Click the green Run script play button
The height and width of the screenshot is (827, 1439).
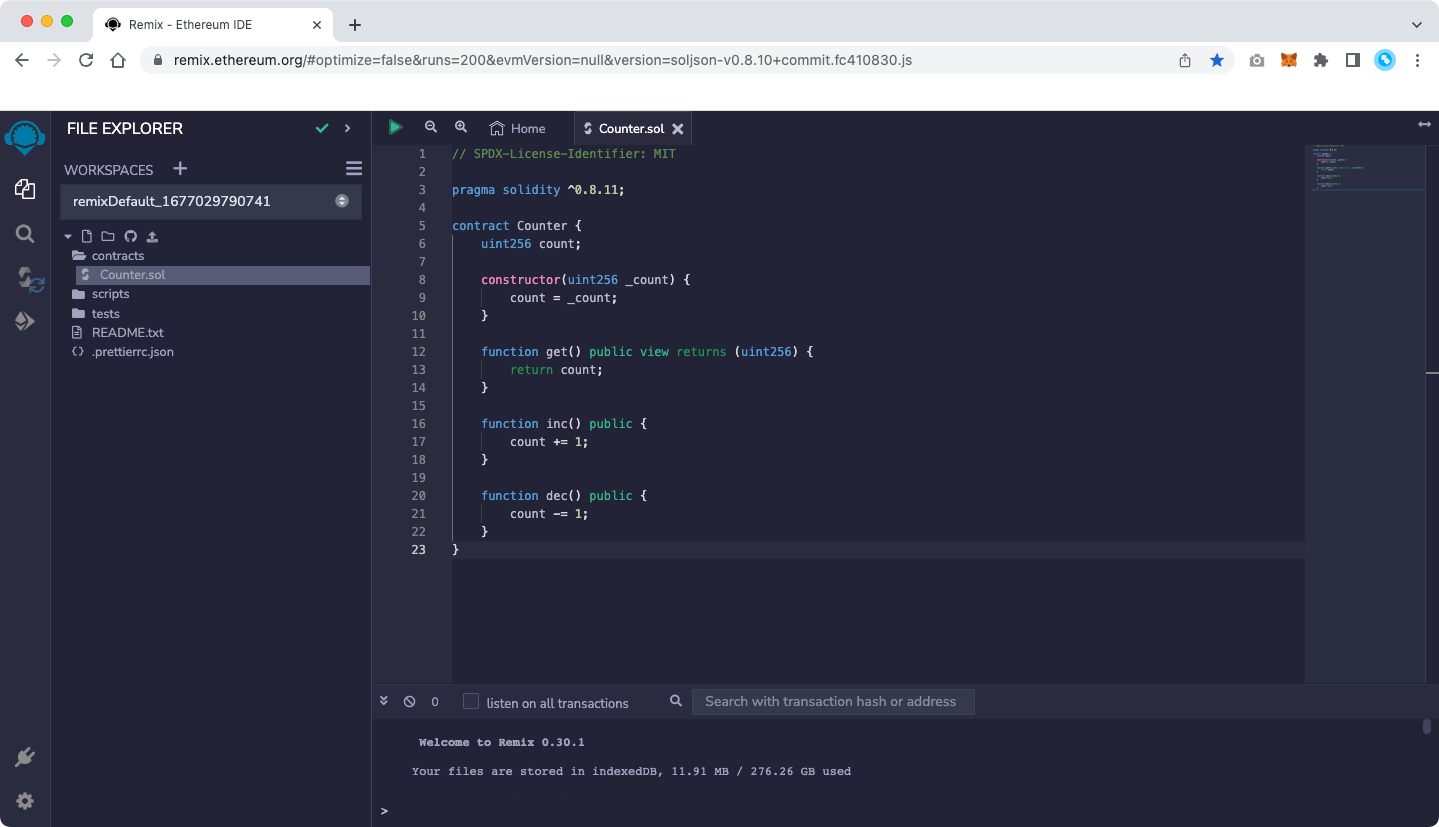tap(396, 128)
